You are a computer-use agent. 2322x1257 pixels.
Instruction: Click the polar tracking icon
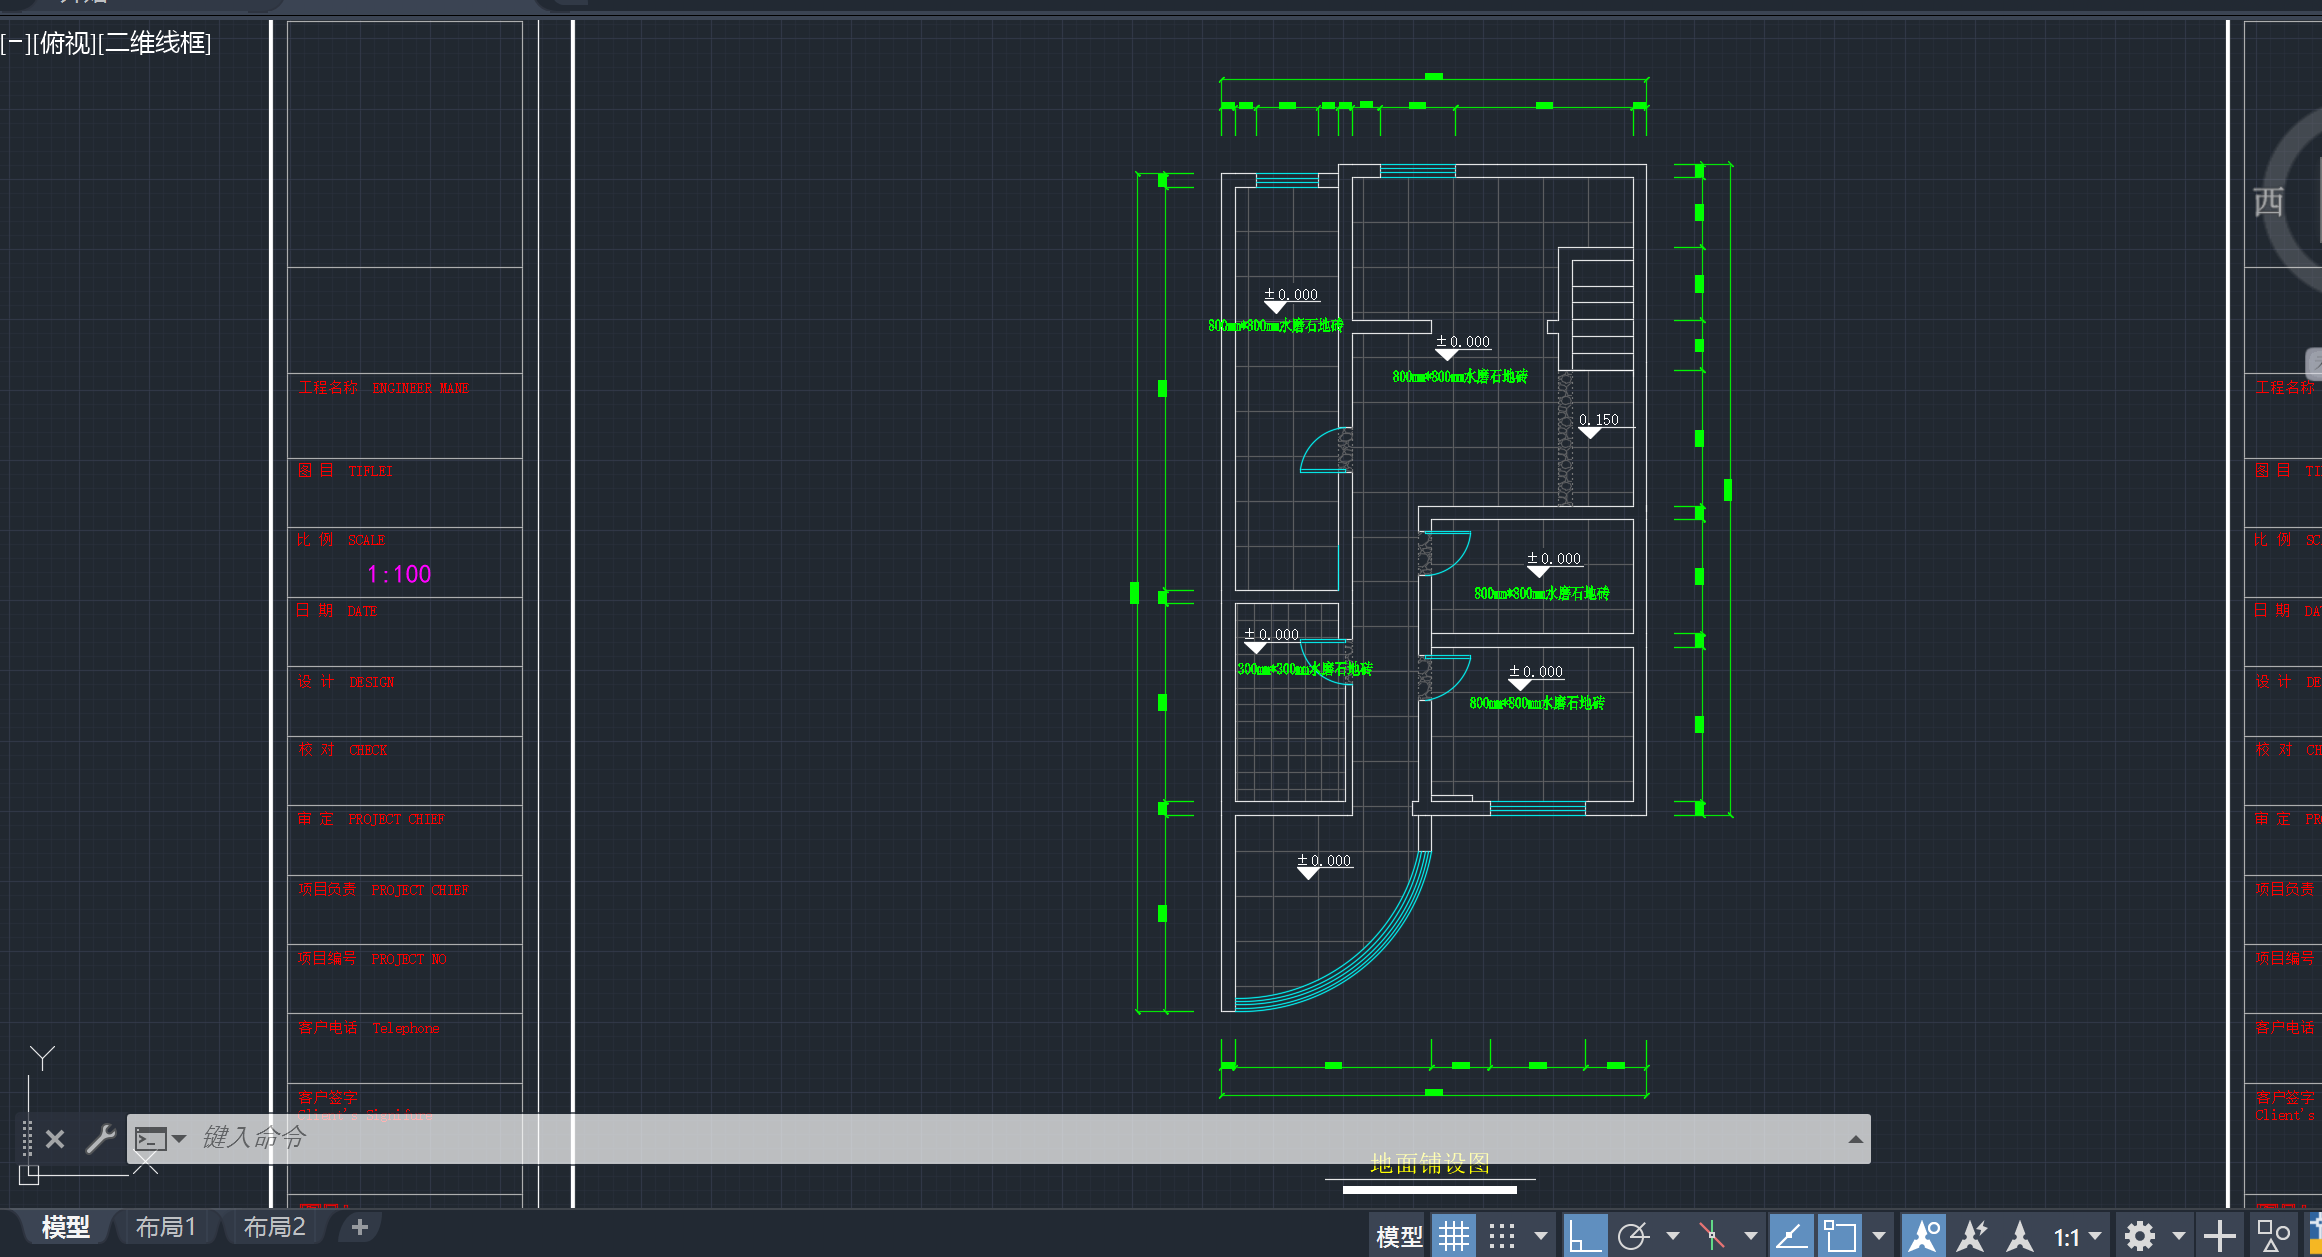(x=1633, y=1237)
